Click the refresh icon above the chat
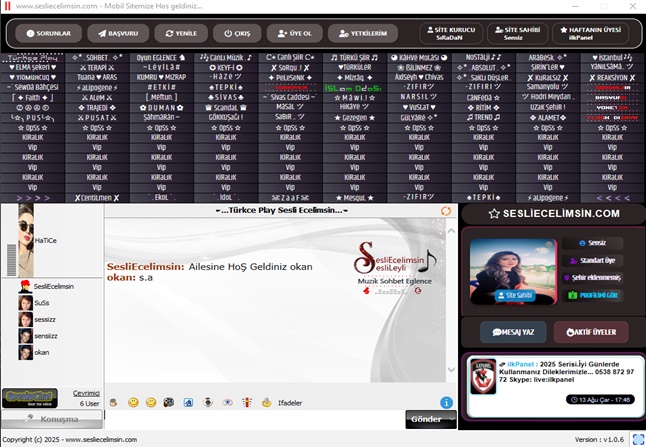Image resolution: width=646 pixels, height=447 pixels. click(446, 211)
